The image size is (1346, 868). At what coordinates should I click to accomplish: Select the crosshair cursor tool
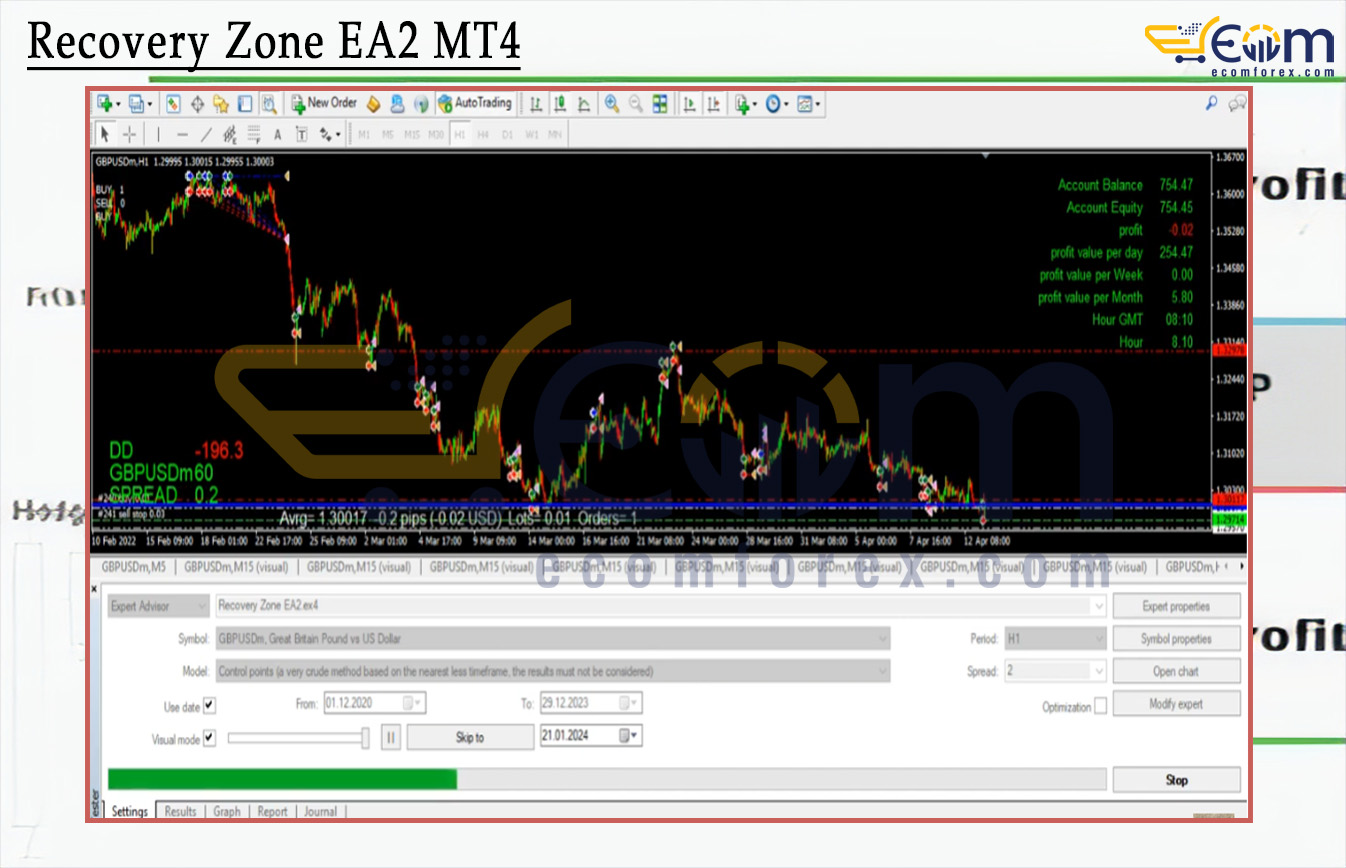(x=130, y=134)
